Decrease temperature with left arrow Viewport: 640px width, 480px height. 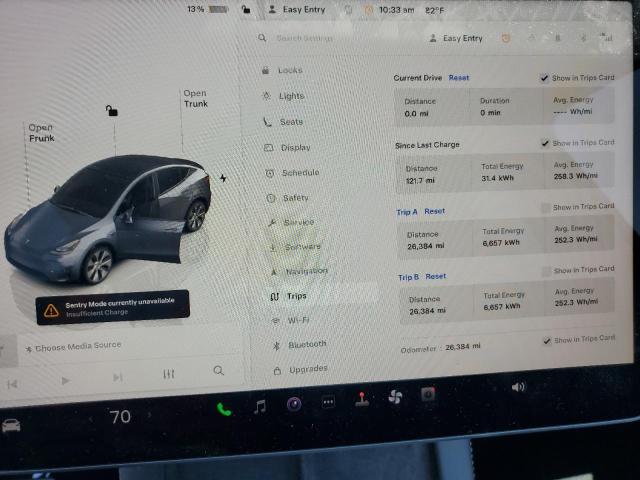[91, 418]
